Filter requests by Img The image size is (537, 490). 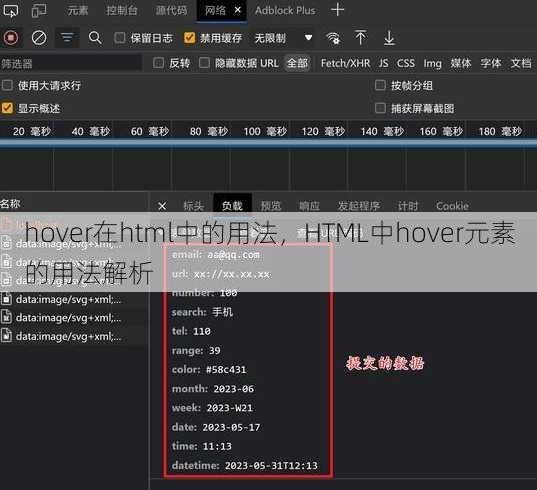point(433,63)
